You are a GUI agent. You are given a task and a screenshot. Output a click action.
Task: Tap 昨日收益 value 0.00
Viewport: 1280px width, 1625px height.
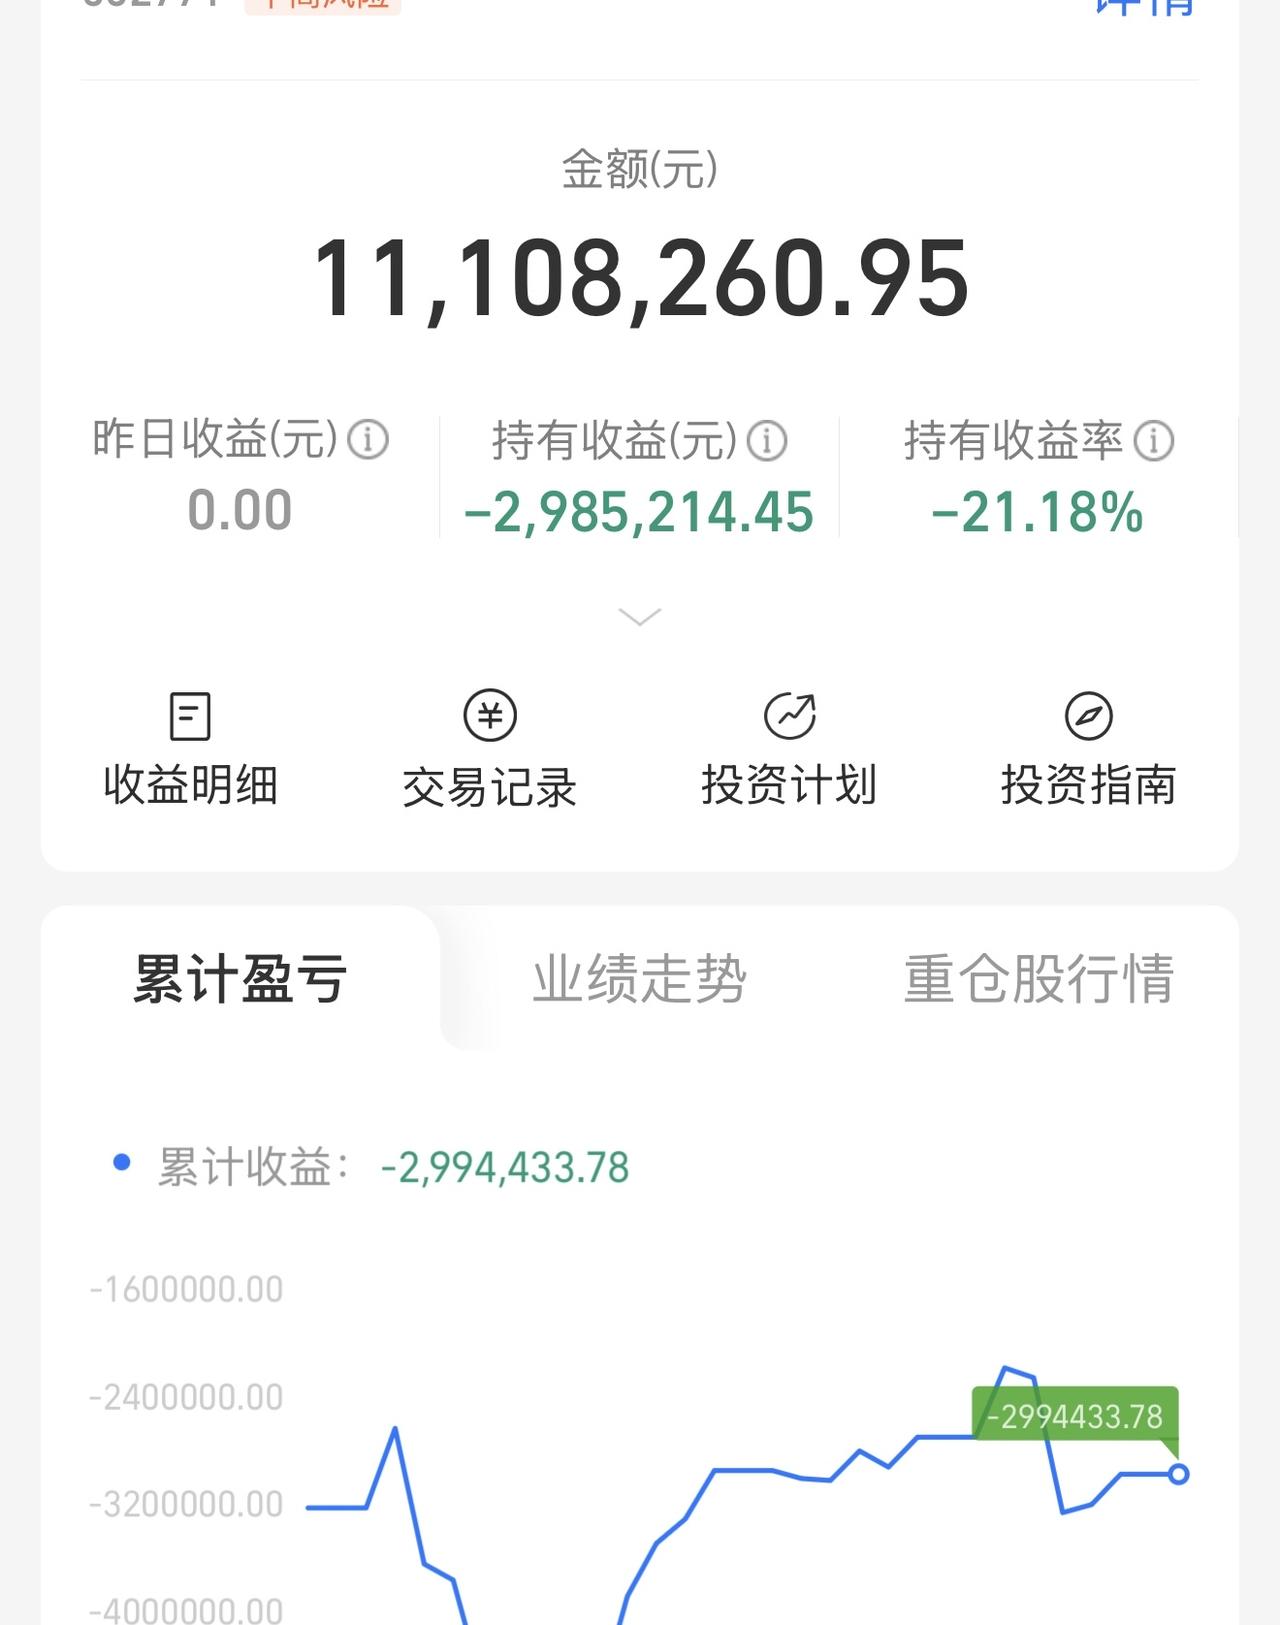tap(240, 510)
